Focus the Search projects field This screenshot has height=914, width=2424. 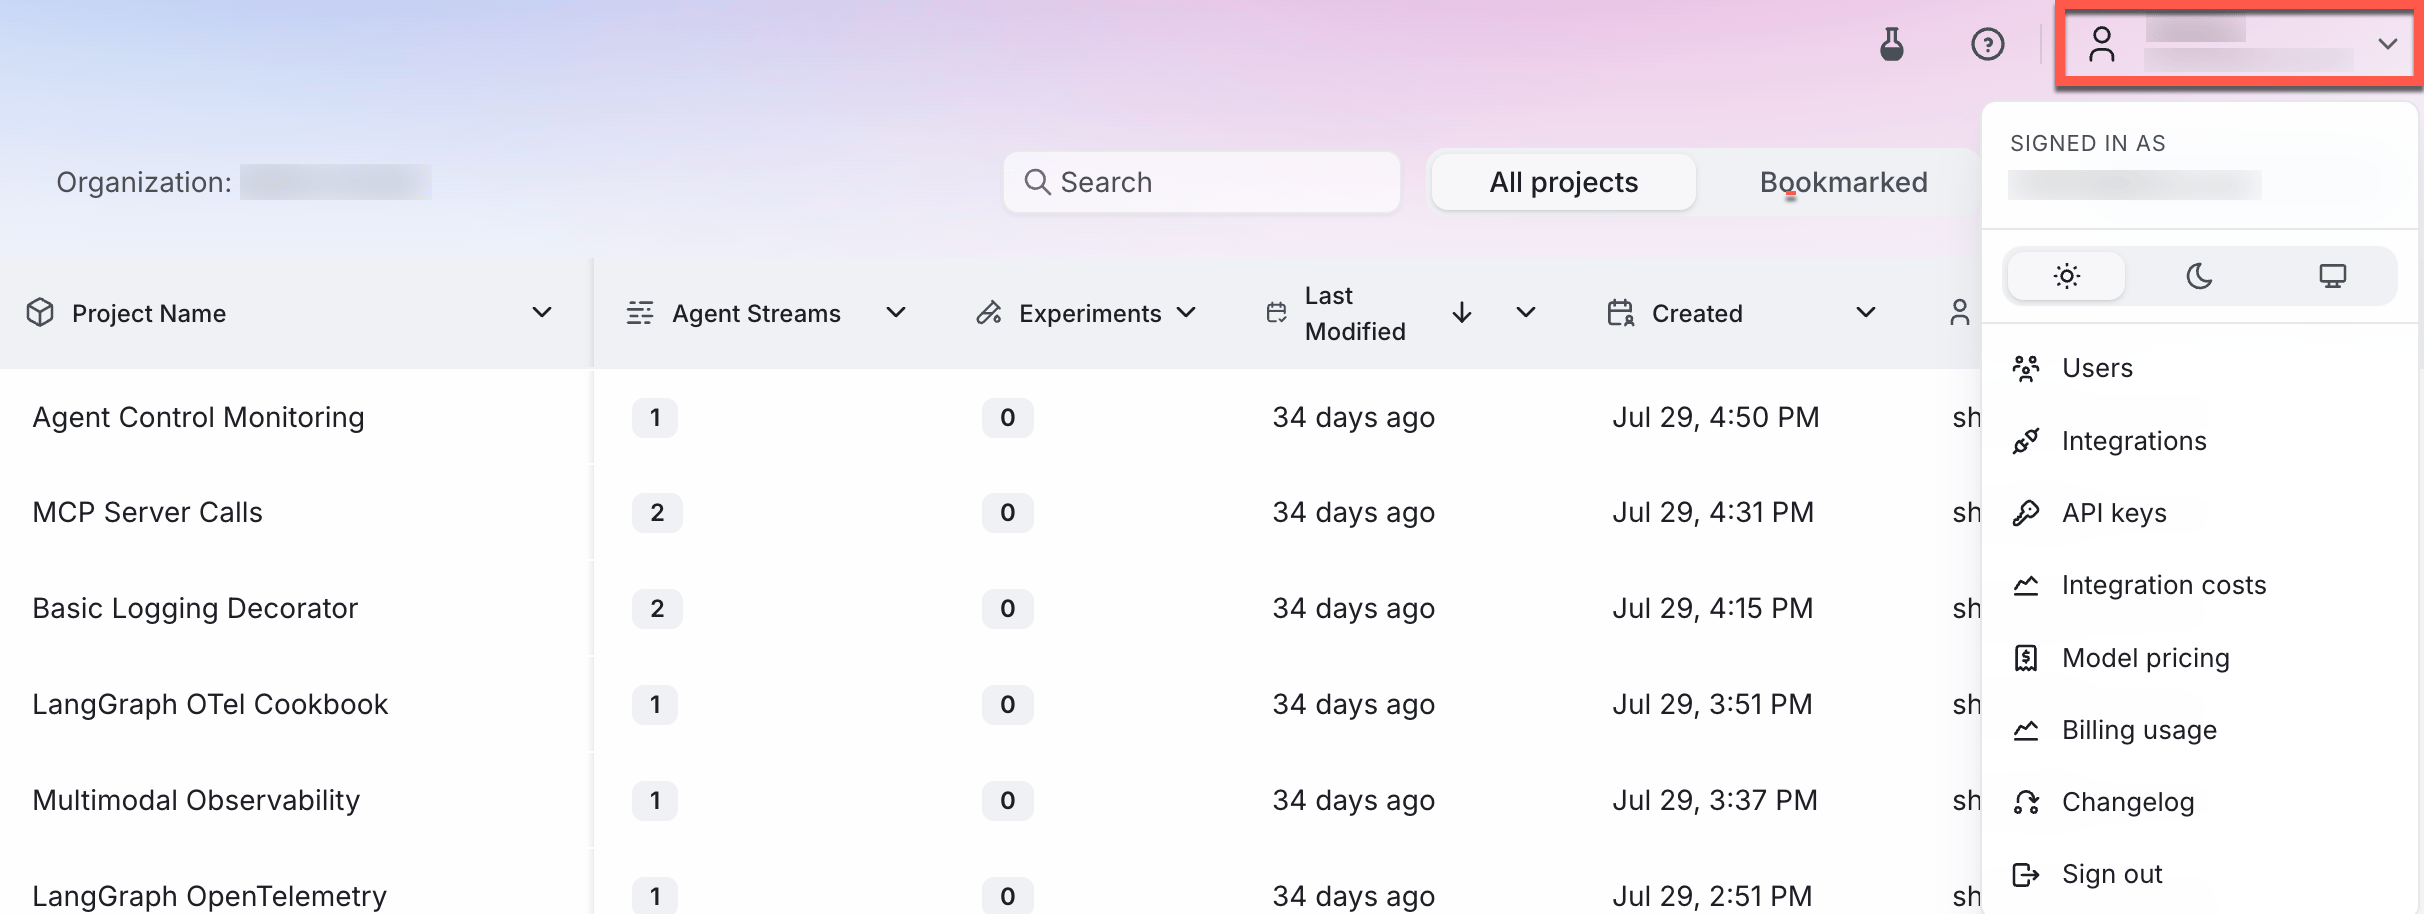pyautogui.click(x=1201, y=182)
